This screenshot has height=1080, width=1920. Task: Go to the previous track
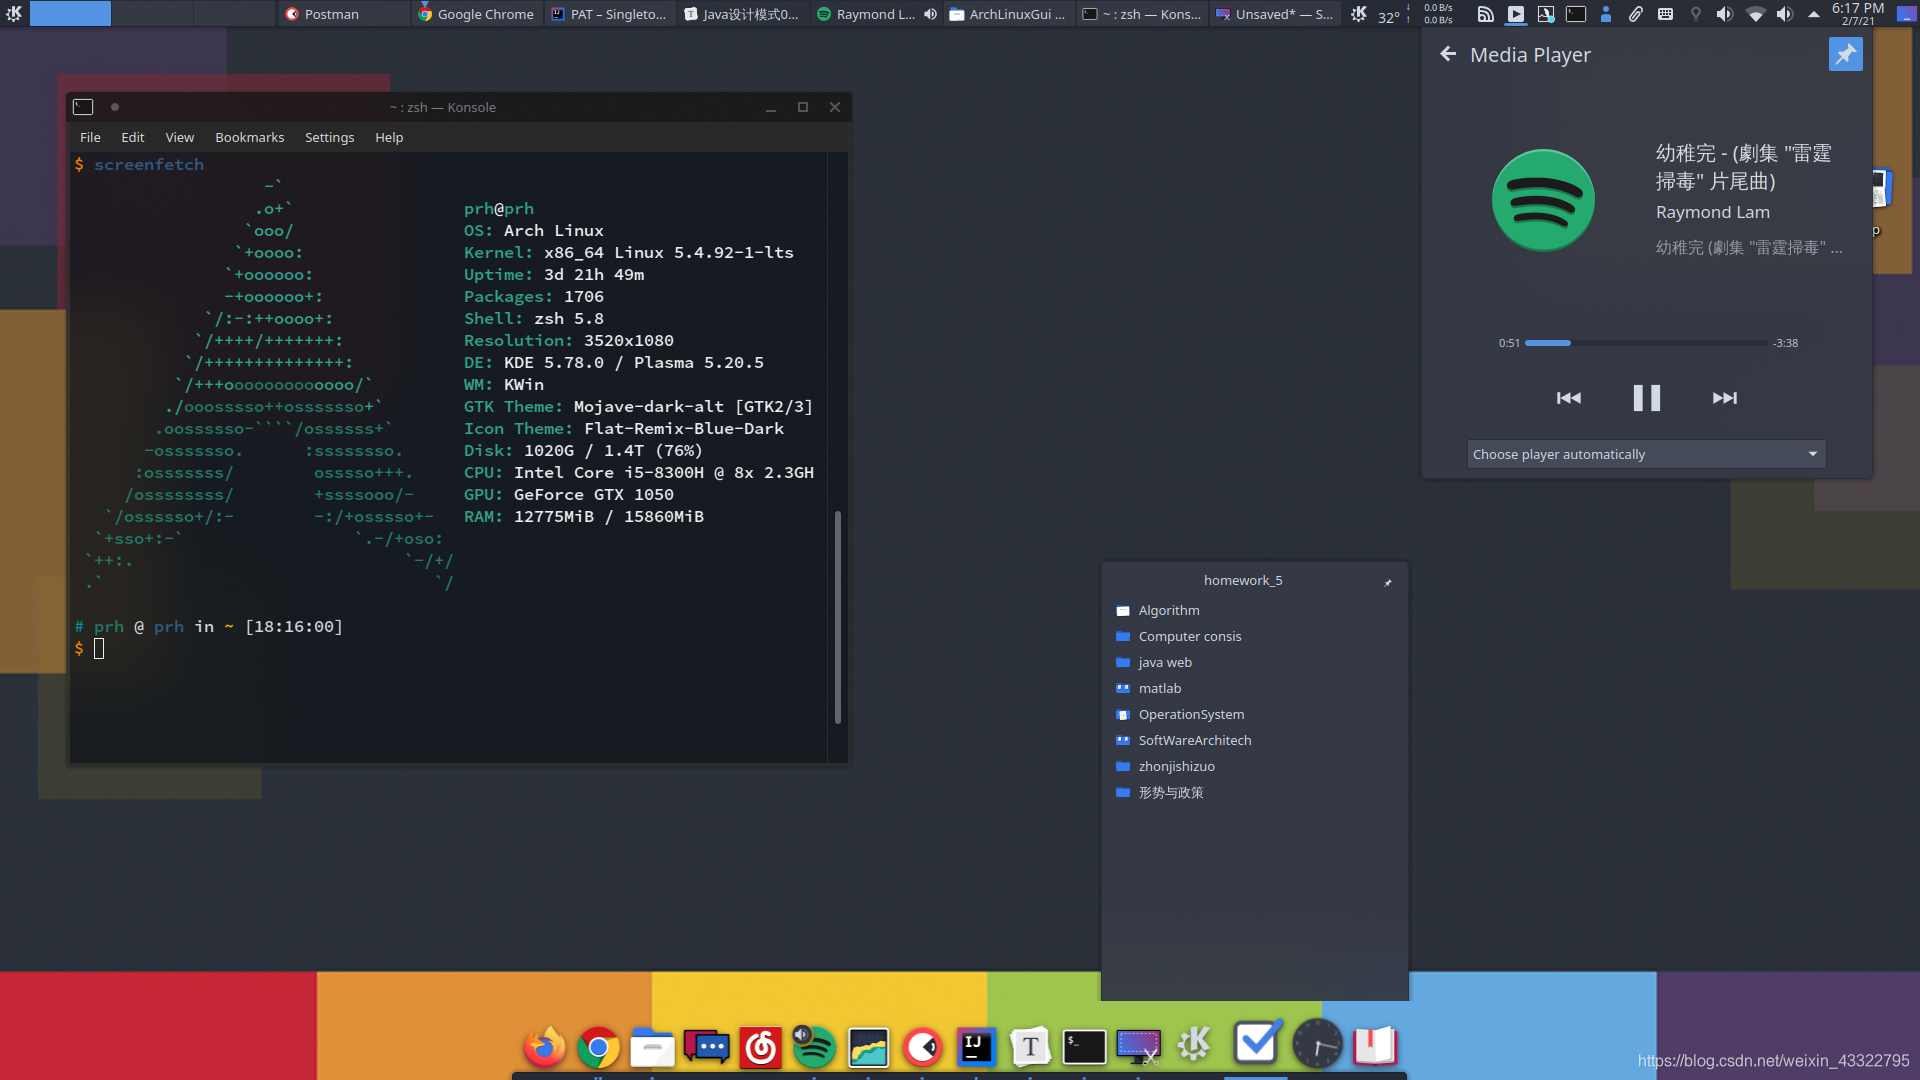[x=1568, y=398]
